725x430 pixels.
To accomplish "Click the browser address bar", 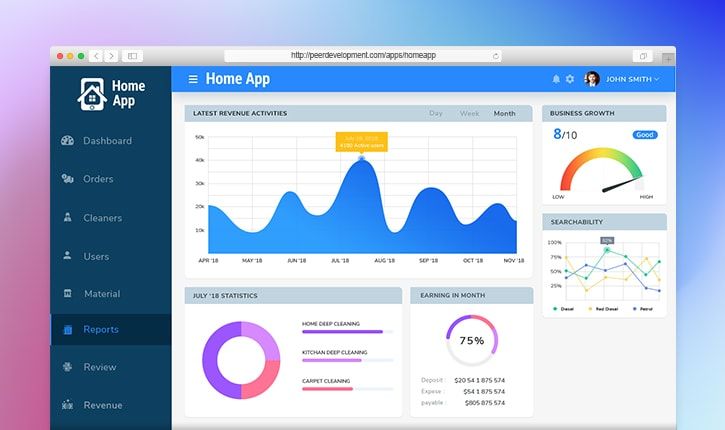I will (363, 55).
